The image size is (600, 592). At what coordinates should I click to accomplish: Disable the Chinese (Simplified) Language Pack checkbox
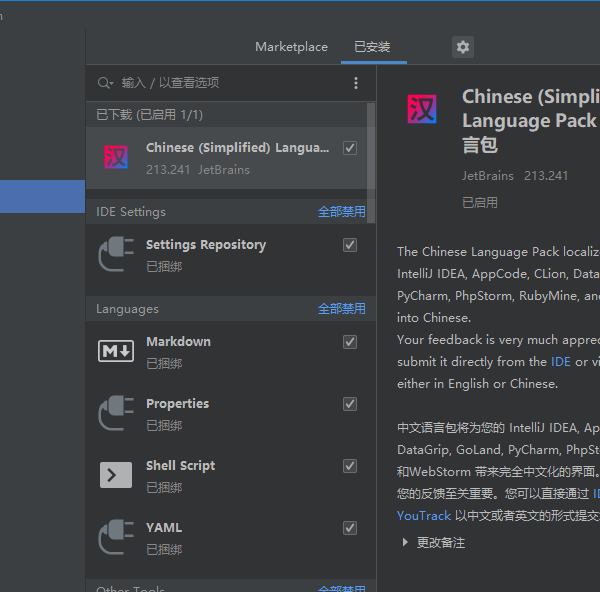[350, 148]
